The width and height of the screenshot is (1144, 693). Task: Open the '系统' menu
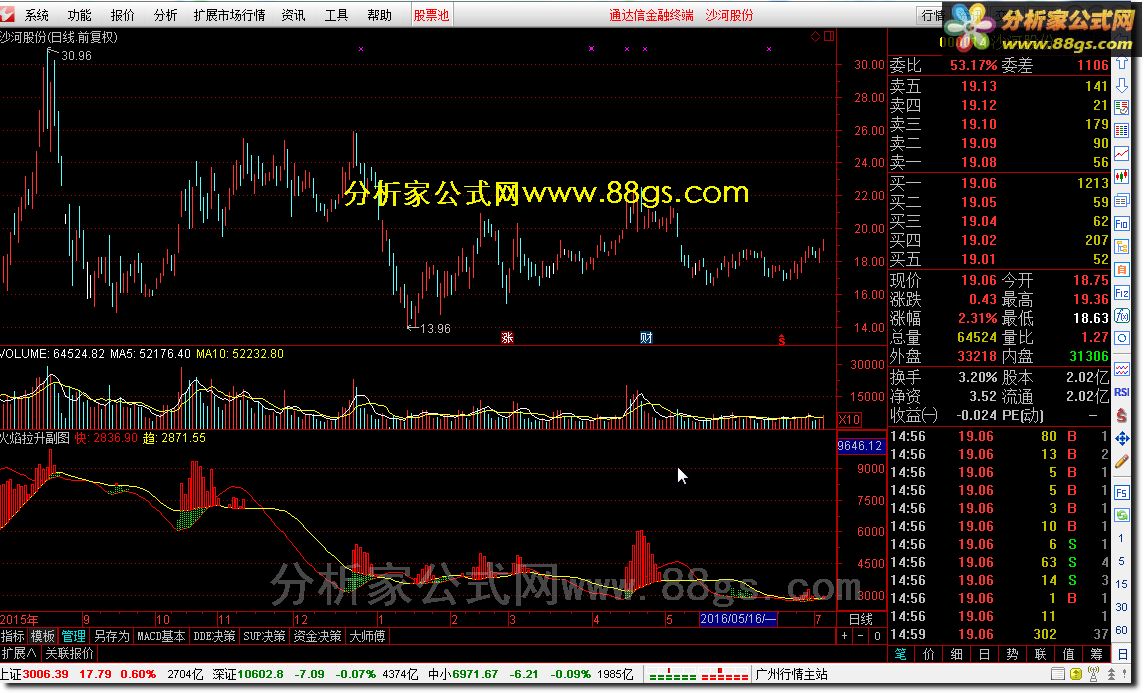36,15
